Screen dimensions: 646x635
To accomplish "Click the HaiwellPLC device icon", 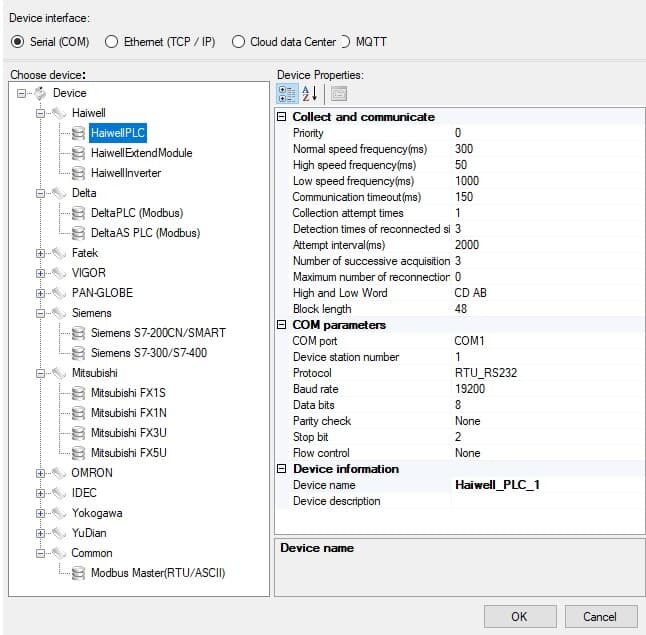I will pyautogui.click(x=78, y=133).
